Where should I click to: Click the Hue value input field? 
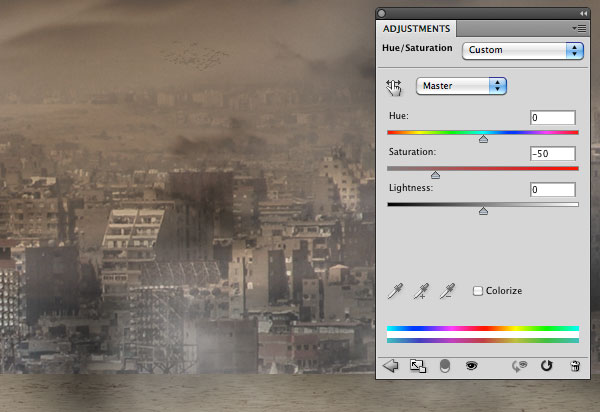click(x=553, y=117)
